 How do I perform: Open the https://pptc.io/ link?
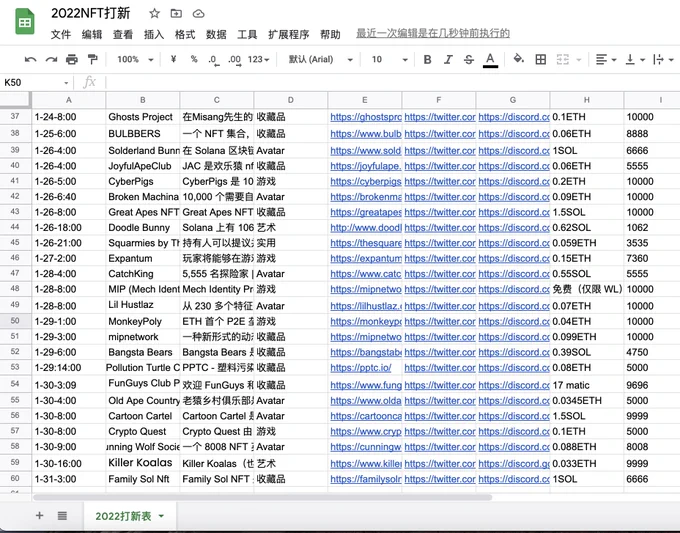click(x=360, y=368)
